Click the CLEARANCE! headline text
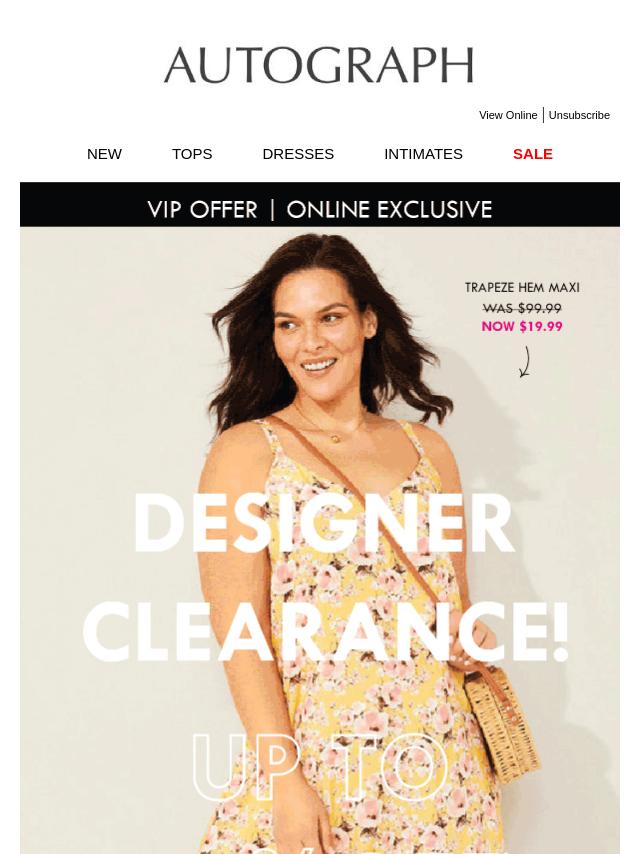Screen dimensions: 640x854 [x=326, y=632]
